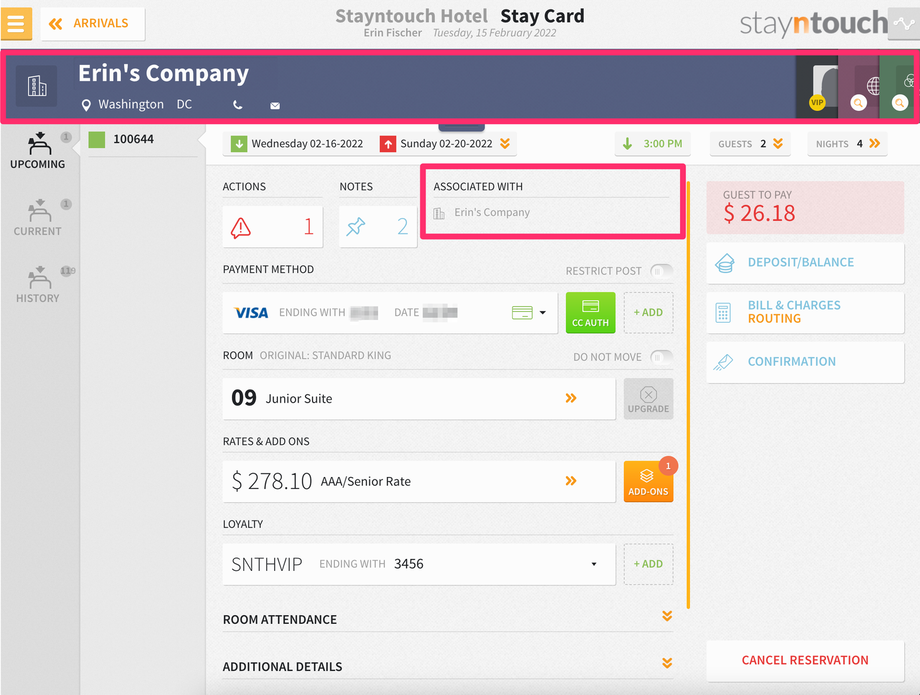920x695 pixels.
Task: Open the Actions alert tile
Action: click(x=272, y=226)
